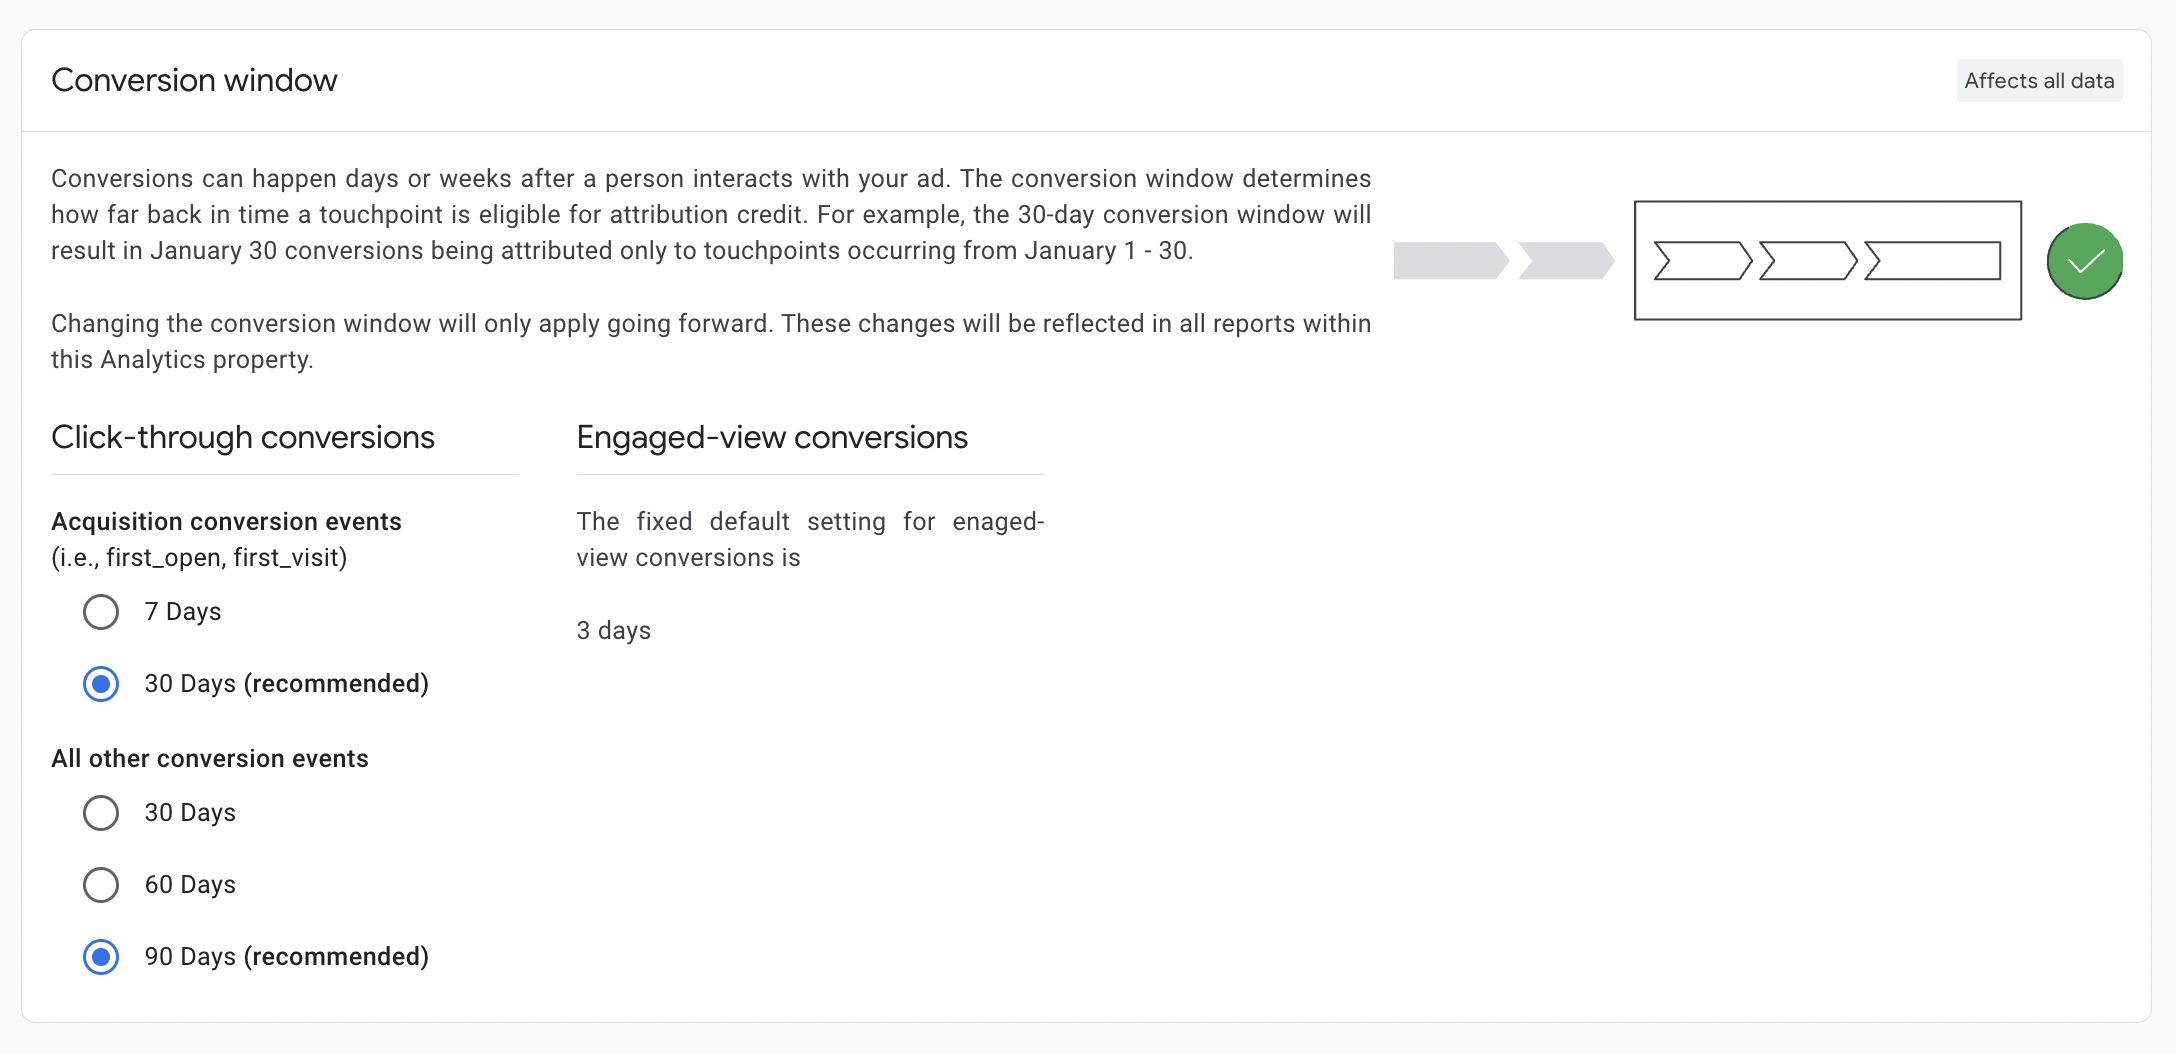Click the "Conversion window" card title
Screen dimensions: 2176x1054
[194, 80]
